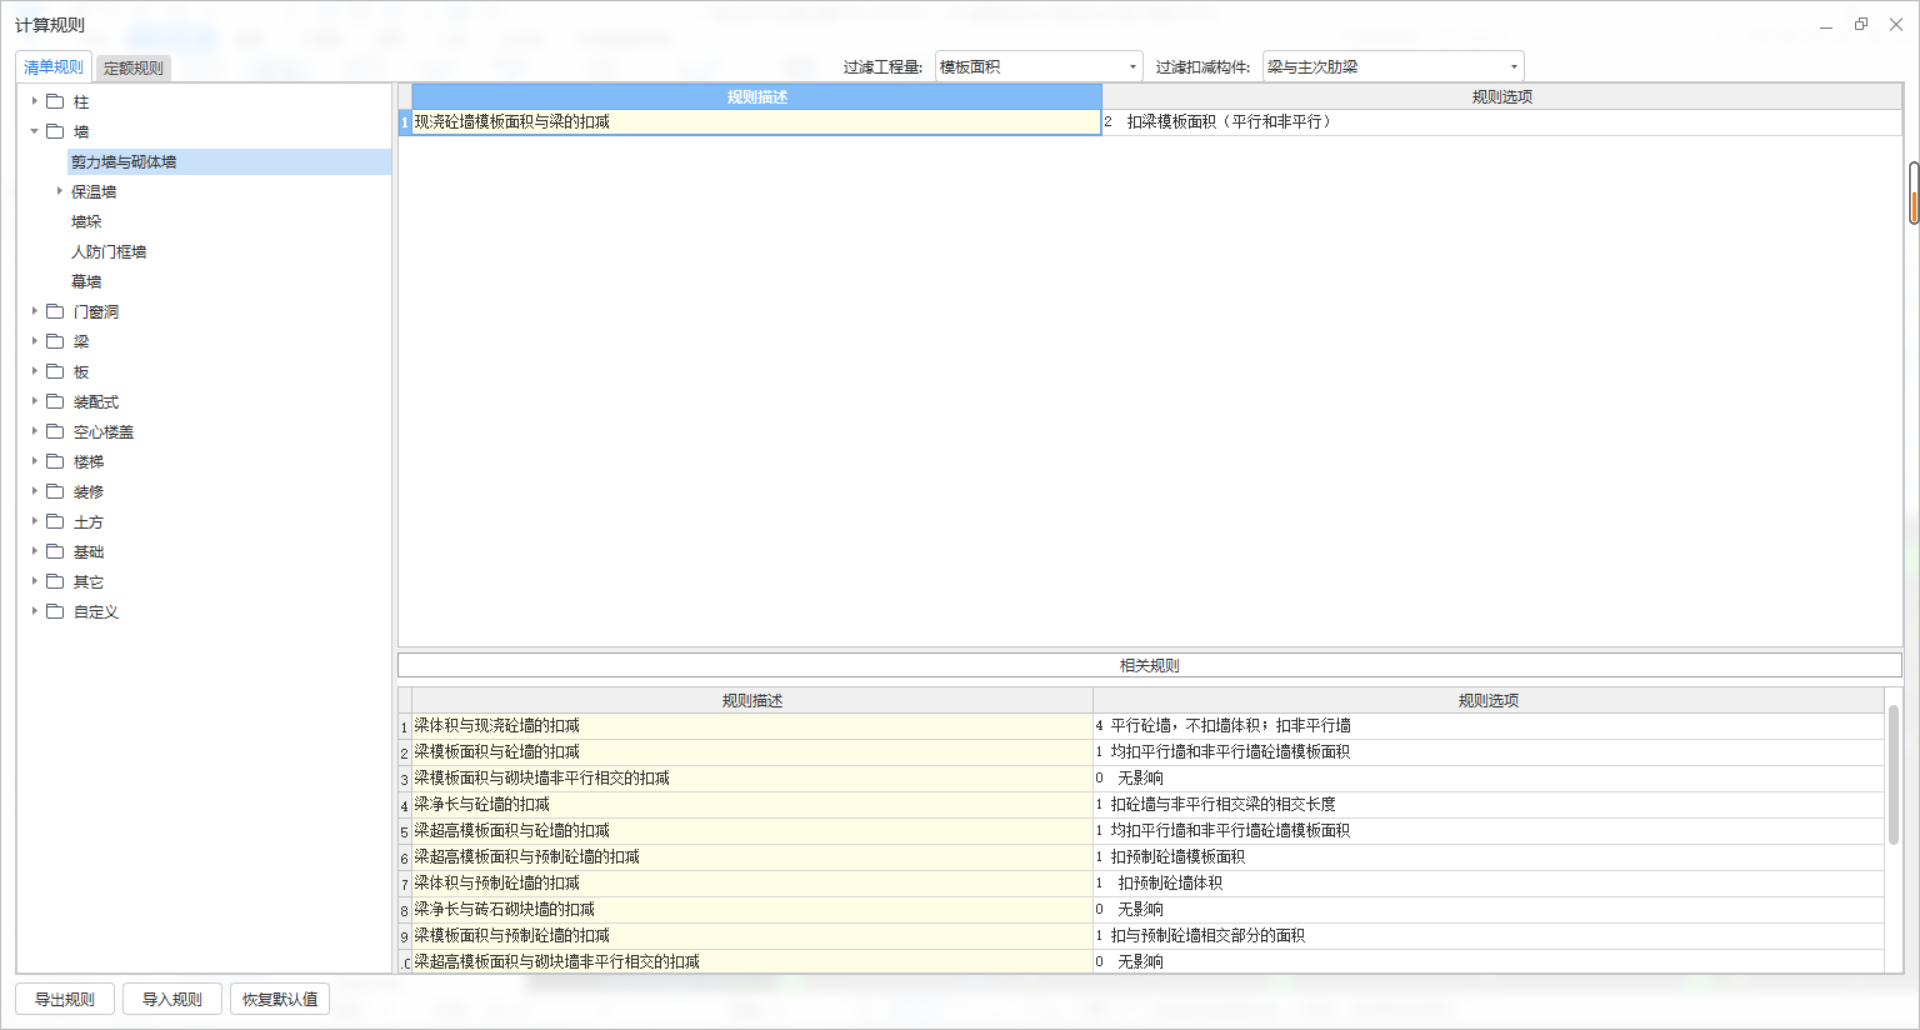Expand the 基础 tree node arrow

(x=34, y=551)
